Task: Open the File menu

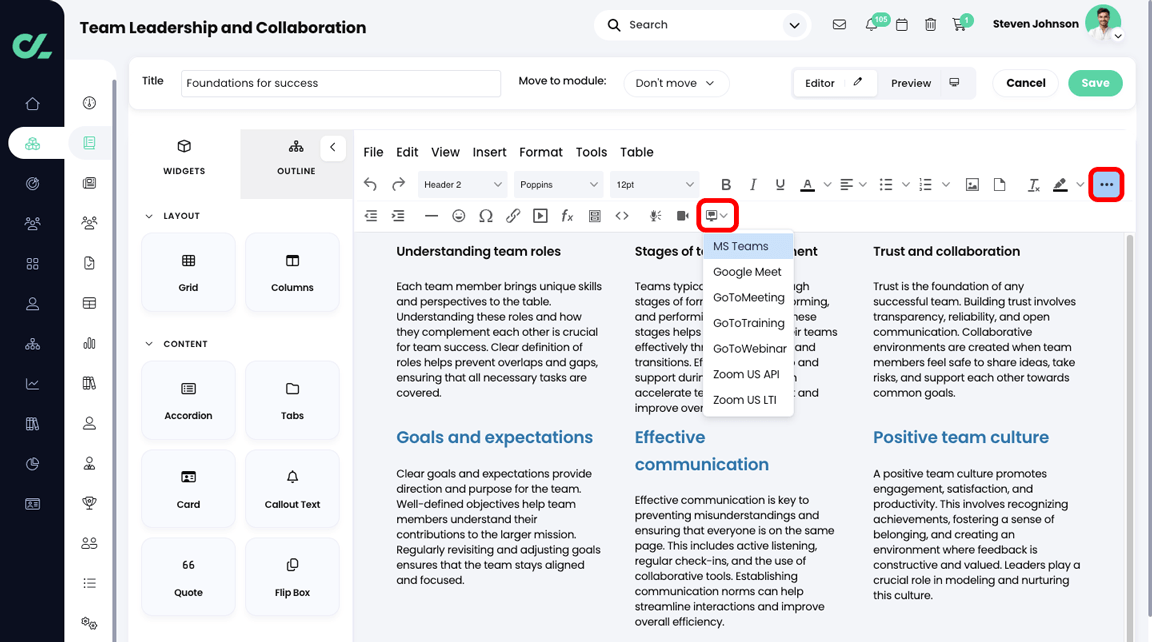Action: [373, 152]
